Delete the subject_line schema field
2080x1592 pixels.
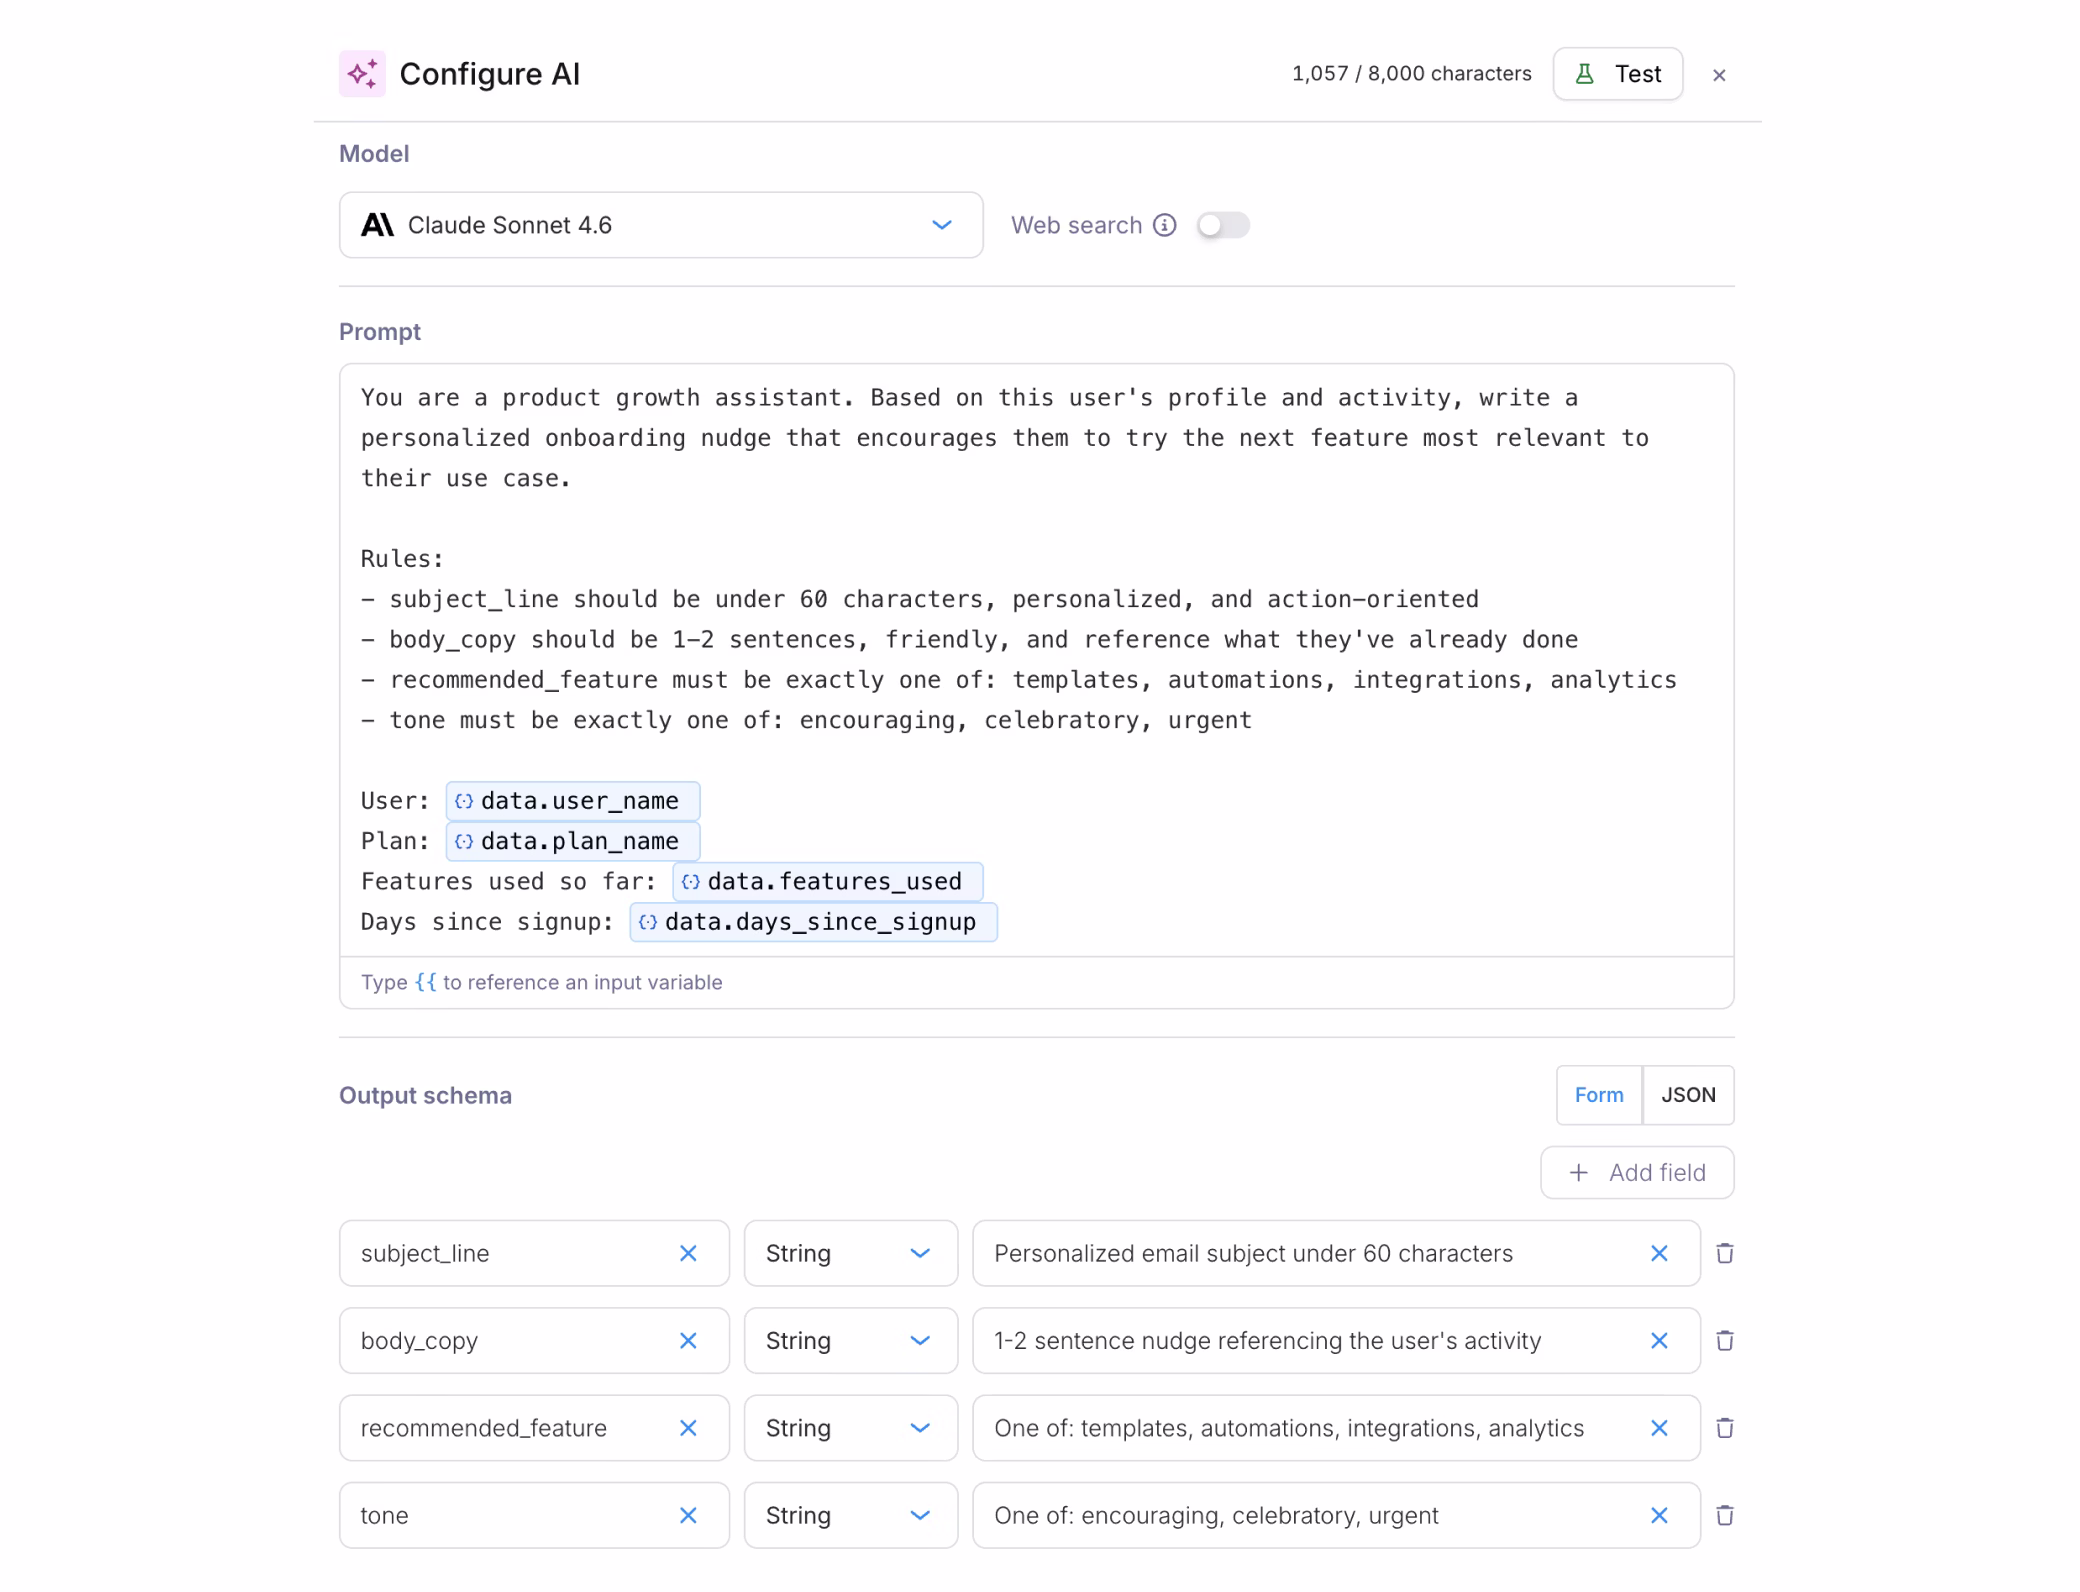click(1725, 1253)
